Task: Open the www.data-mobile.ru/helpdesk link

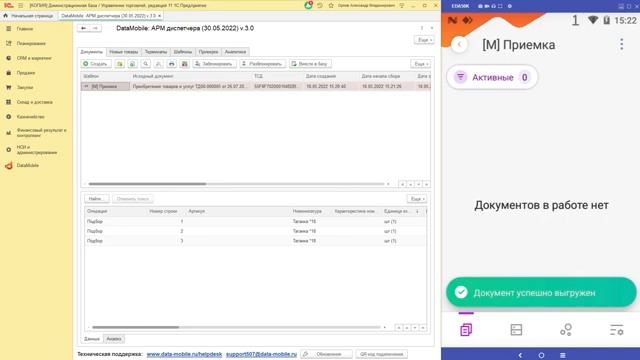Action: coord(184,354)
